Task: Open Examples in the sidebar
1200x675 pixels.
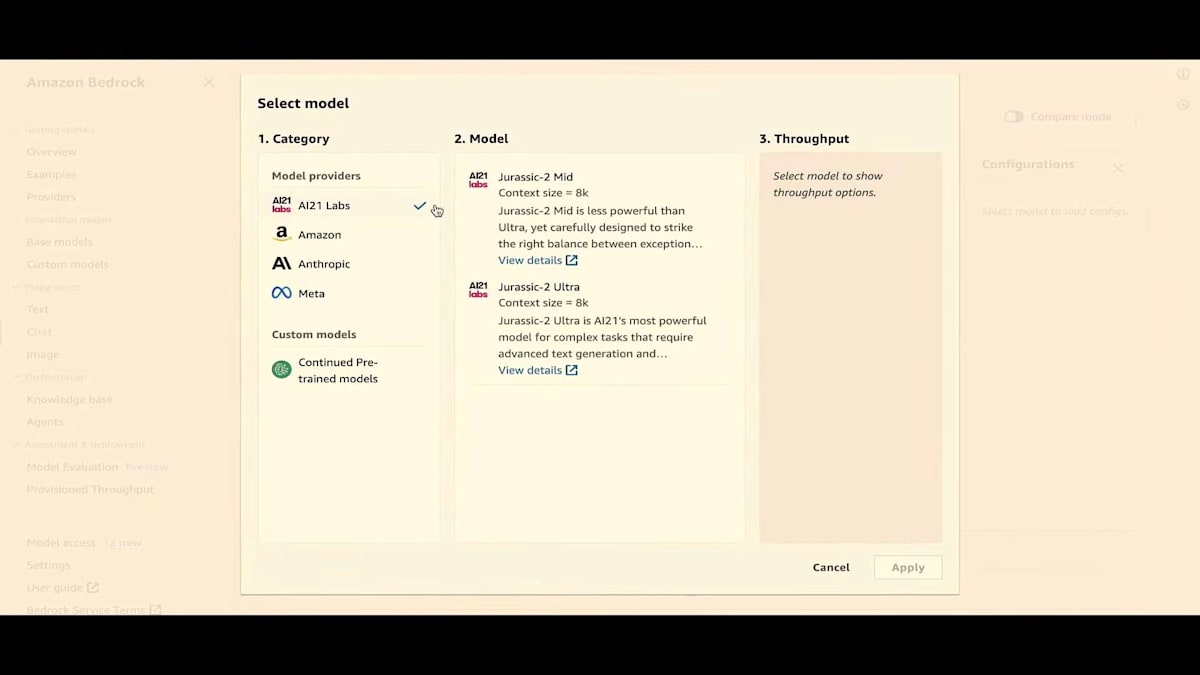Action: tap(51, 174)
